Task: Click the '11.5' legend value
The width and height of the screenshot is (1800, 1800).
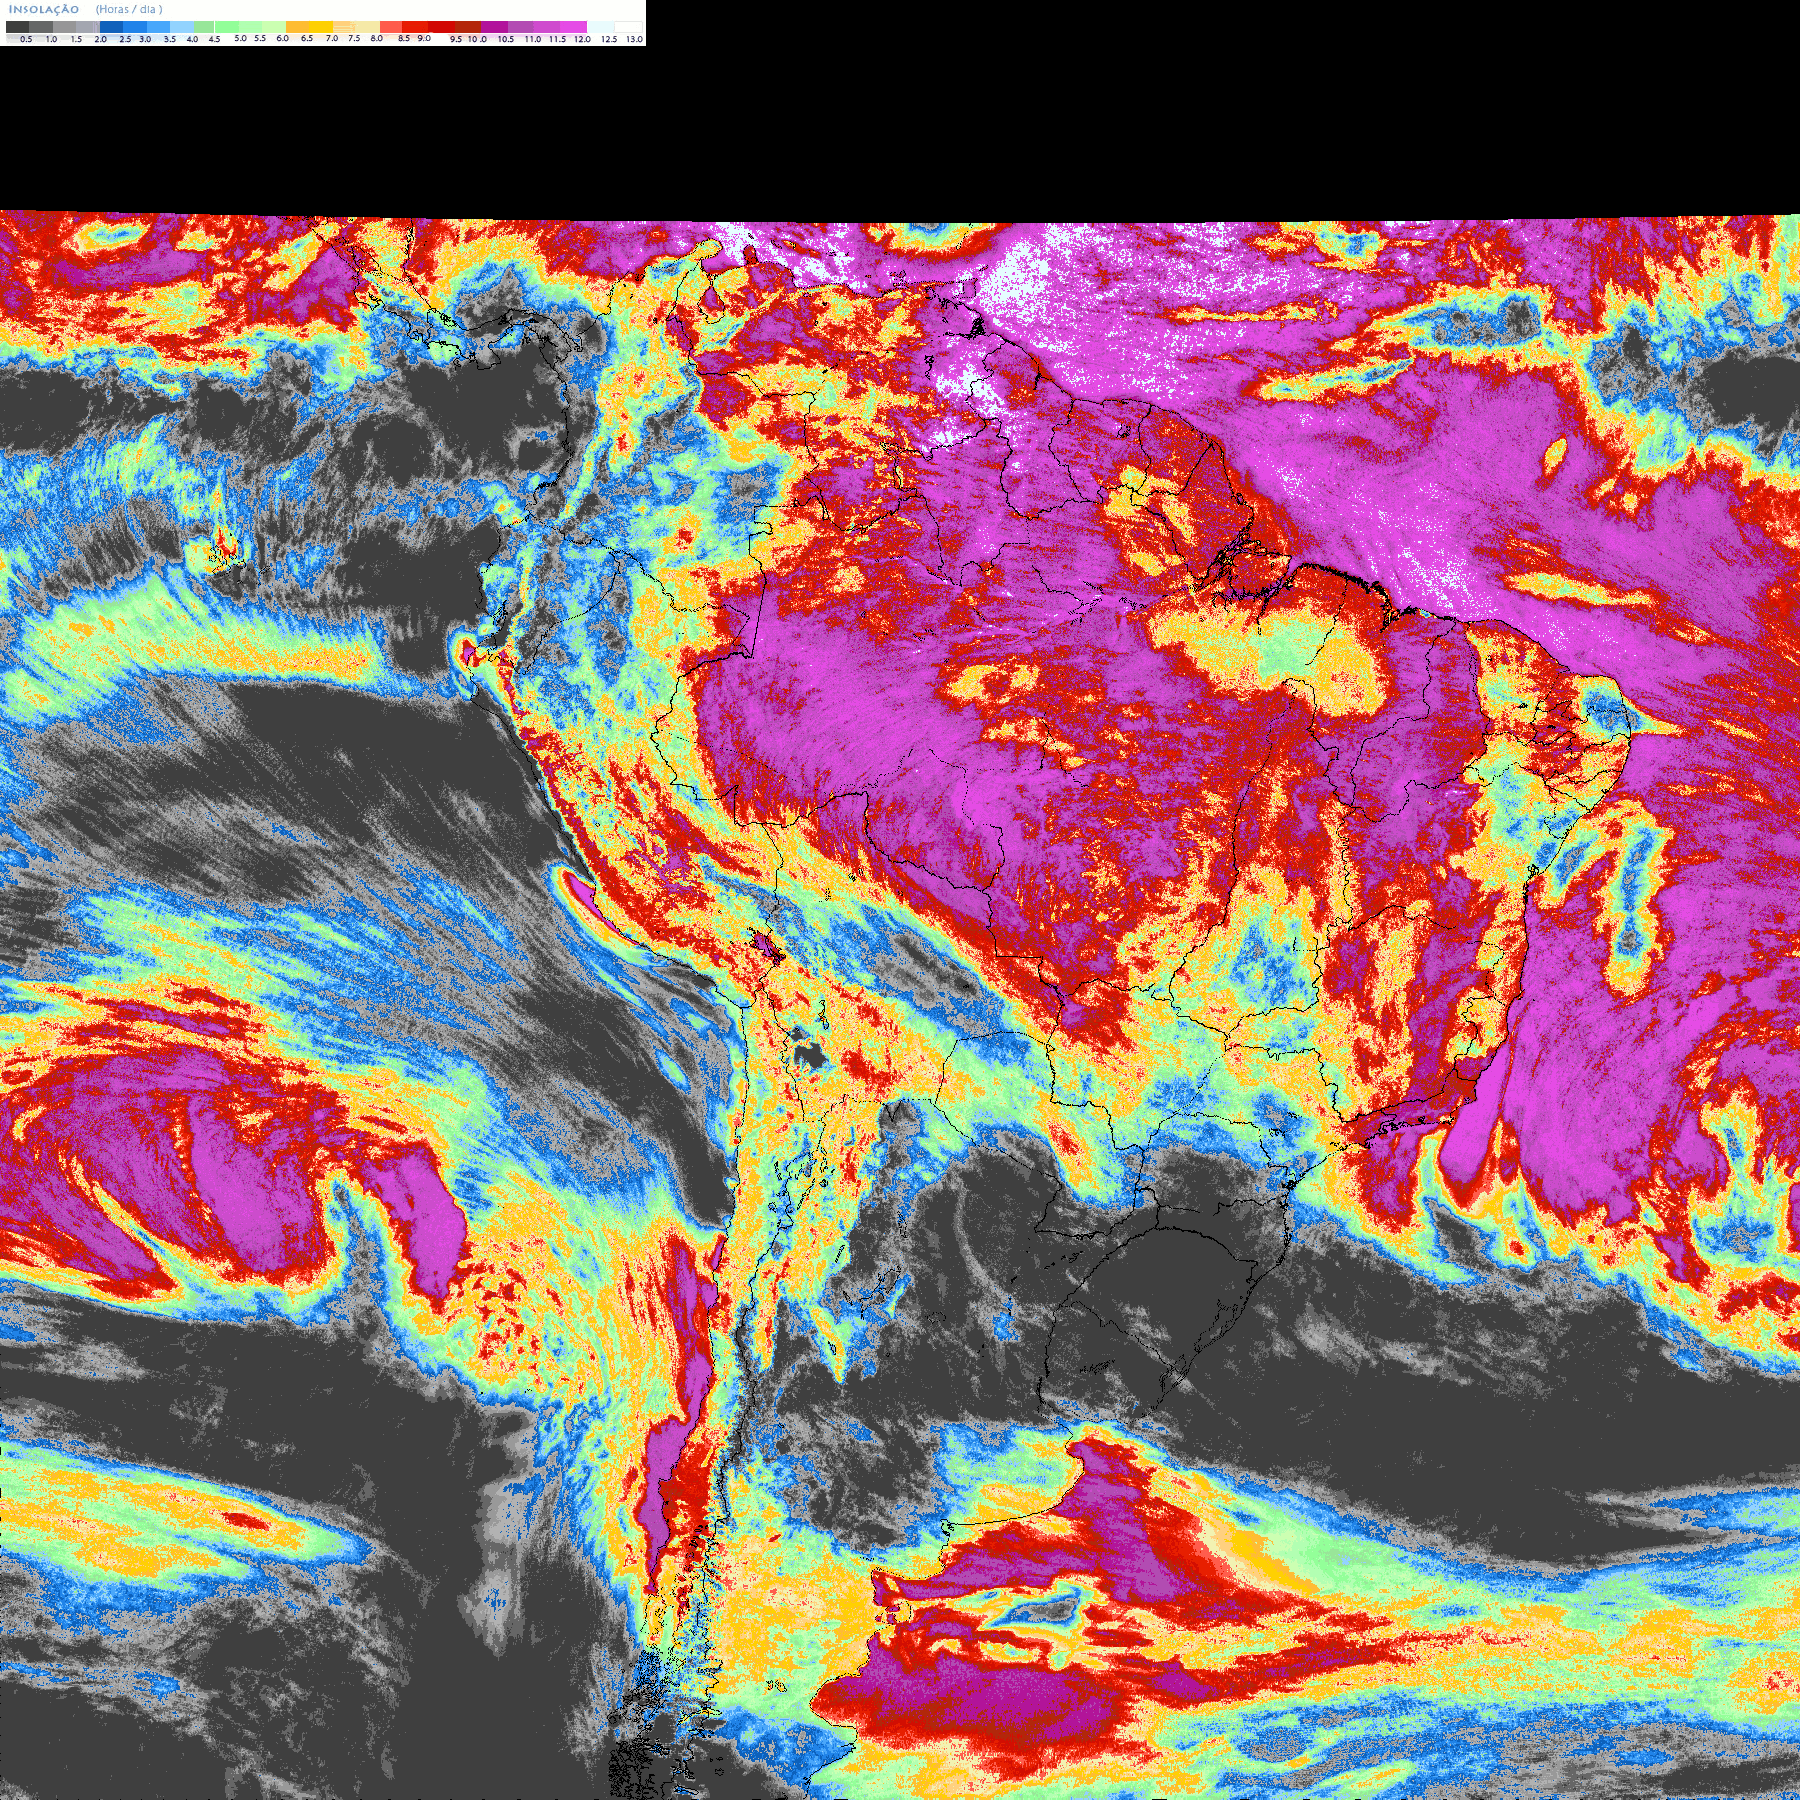Action: pyautogui.click(x=557, y=39)
